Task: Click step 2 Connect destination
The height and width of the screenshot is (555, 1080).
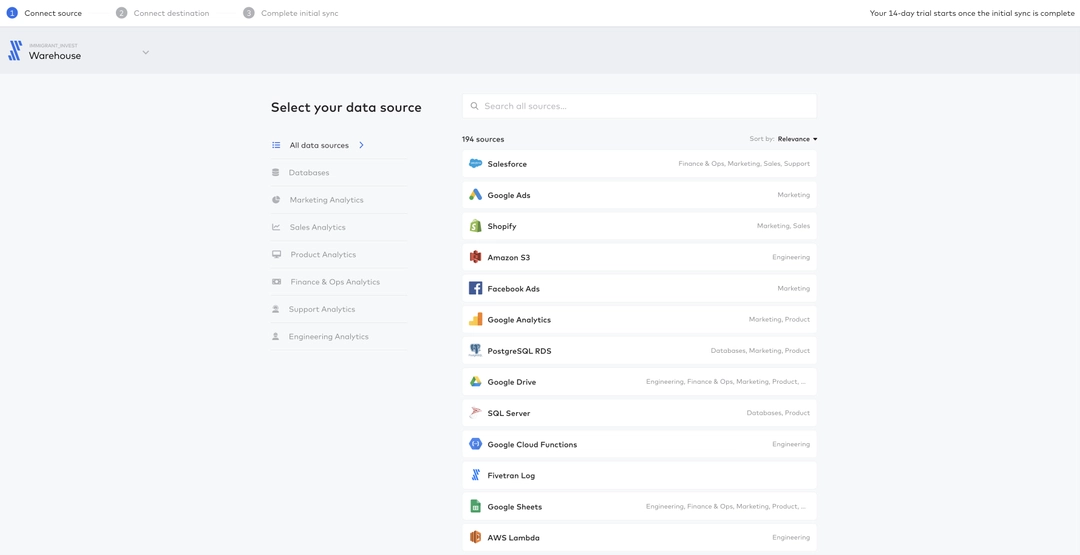Action: tap(163, 13)
